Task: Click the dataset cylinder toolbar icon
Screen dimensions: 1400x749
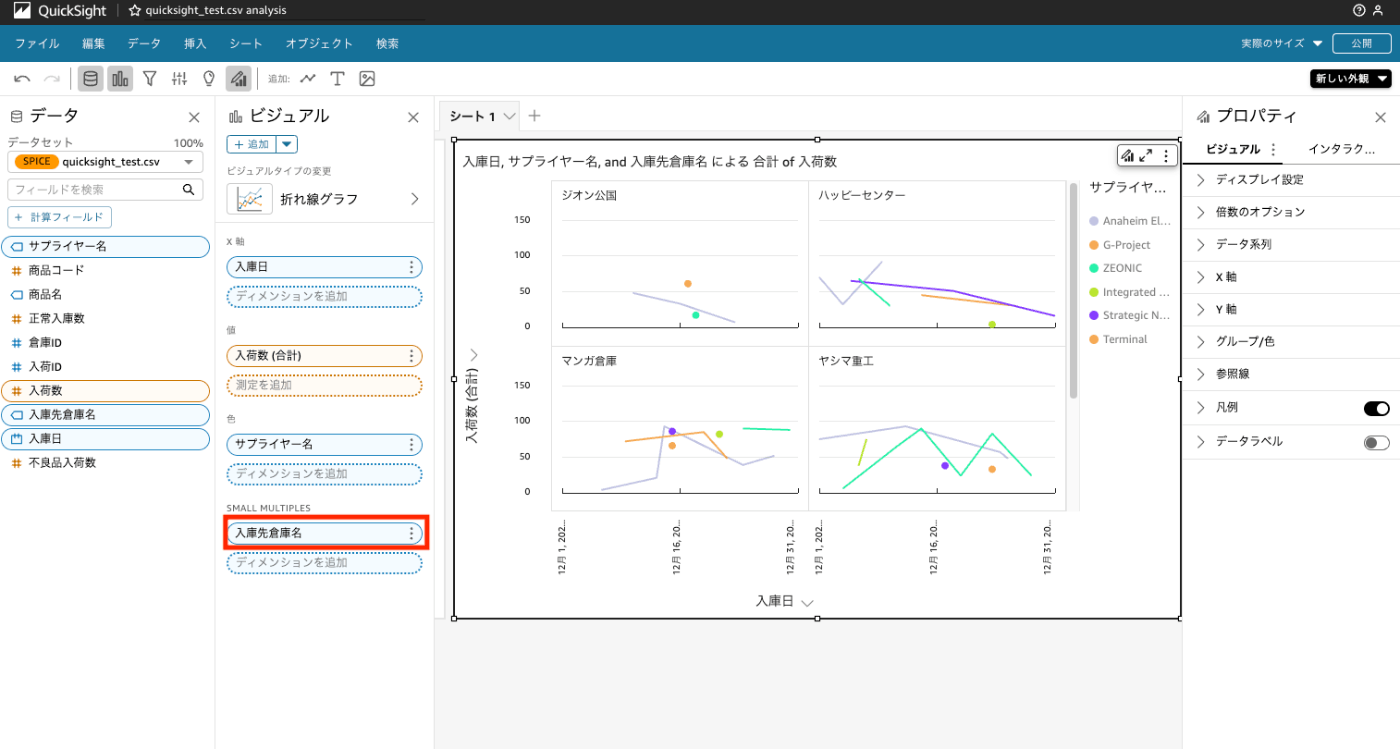Action: click(x=91, y=79)
